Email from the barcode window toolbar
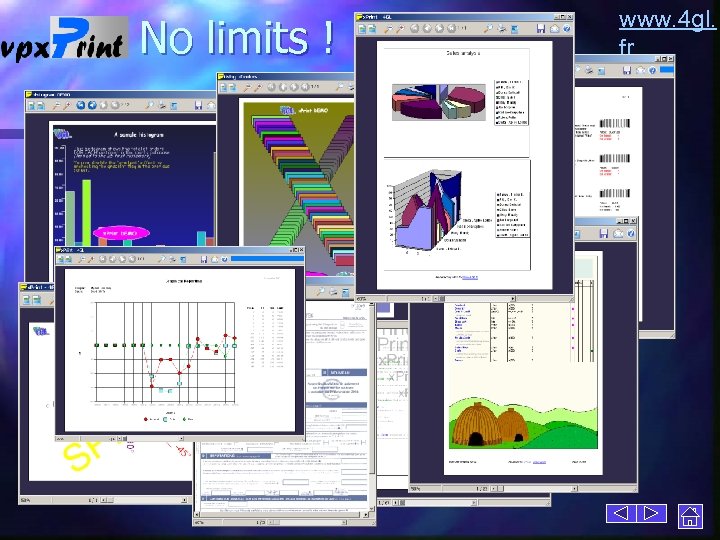Viewport: 720px width, 540px height. tap(640, 70)
